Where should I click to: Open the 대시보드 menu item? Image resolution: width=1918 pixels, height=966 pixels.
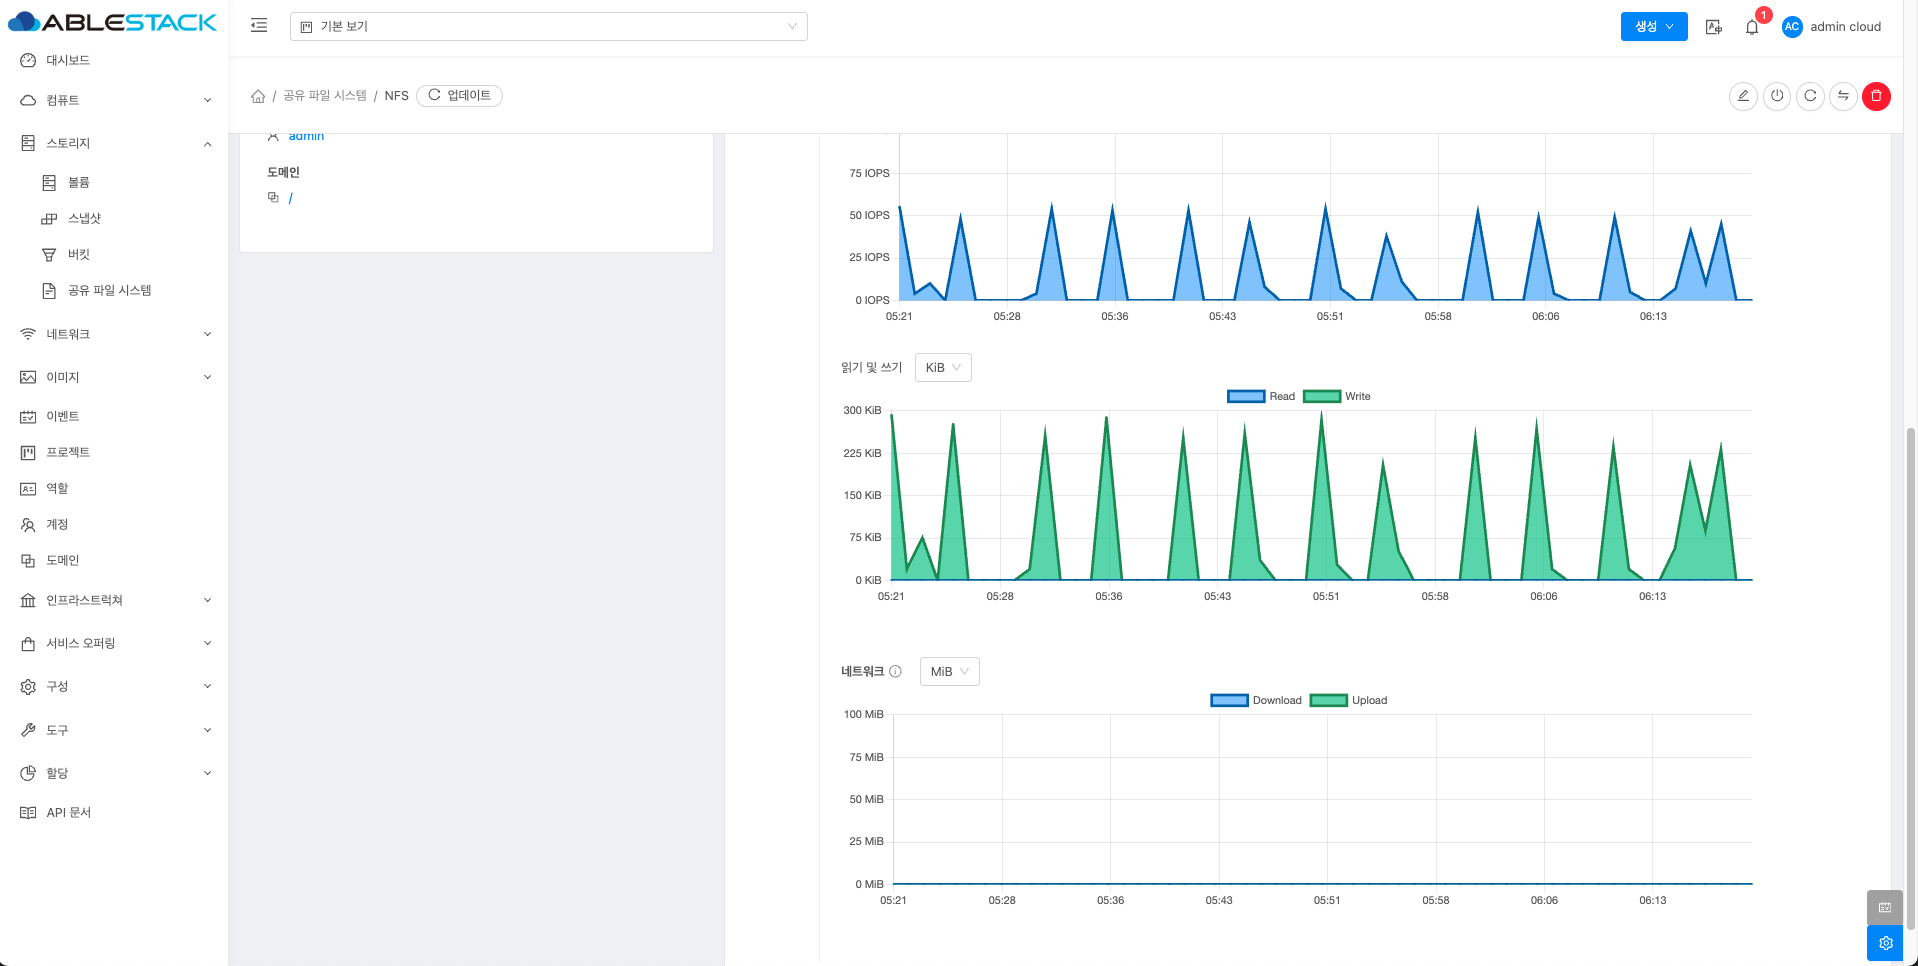coord(68,61)
